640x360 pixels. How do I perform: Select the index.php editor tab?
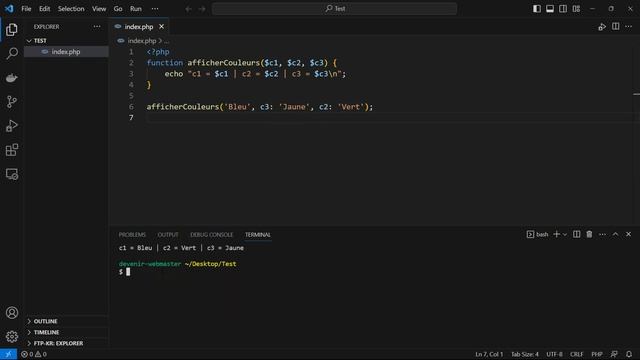point(139,27)
